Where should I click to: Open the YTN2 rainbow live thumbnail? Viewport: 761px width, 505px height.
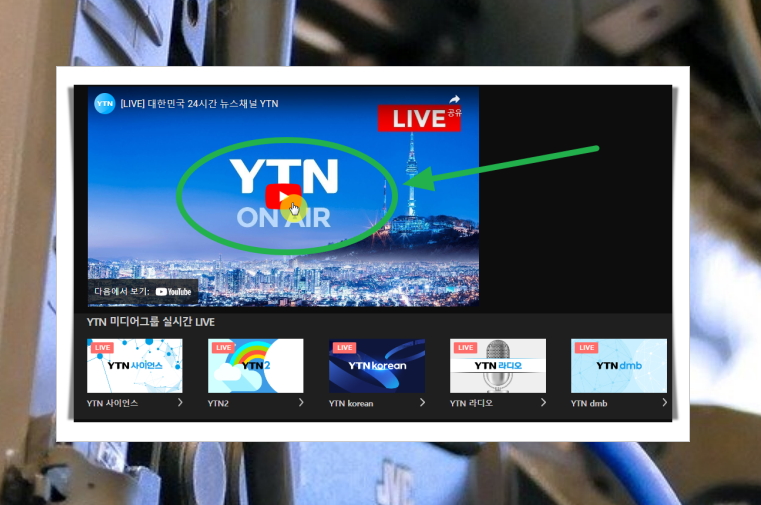(256, 366)
